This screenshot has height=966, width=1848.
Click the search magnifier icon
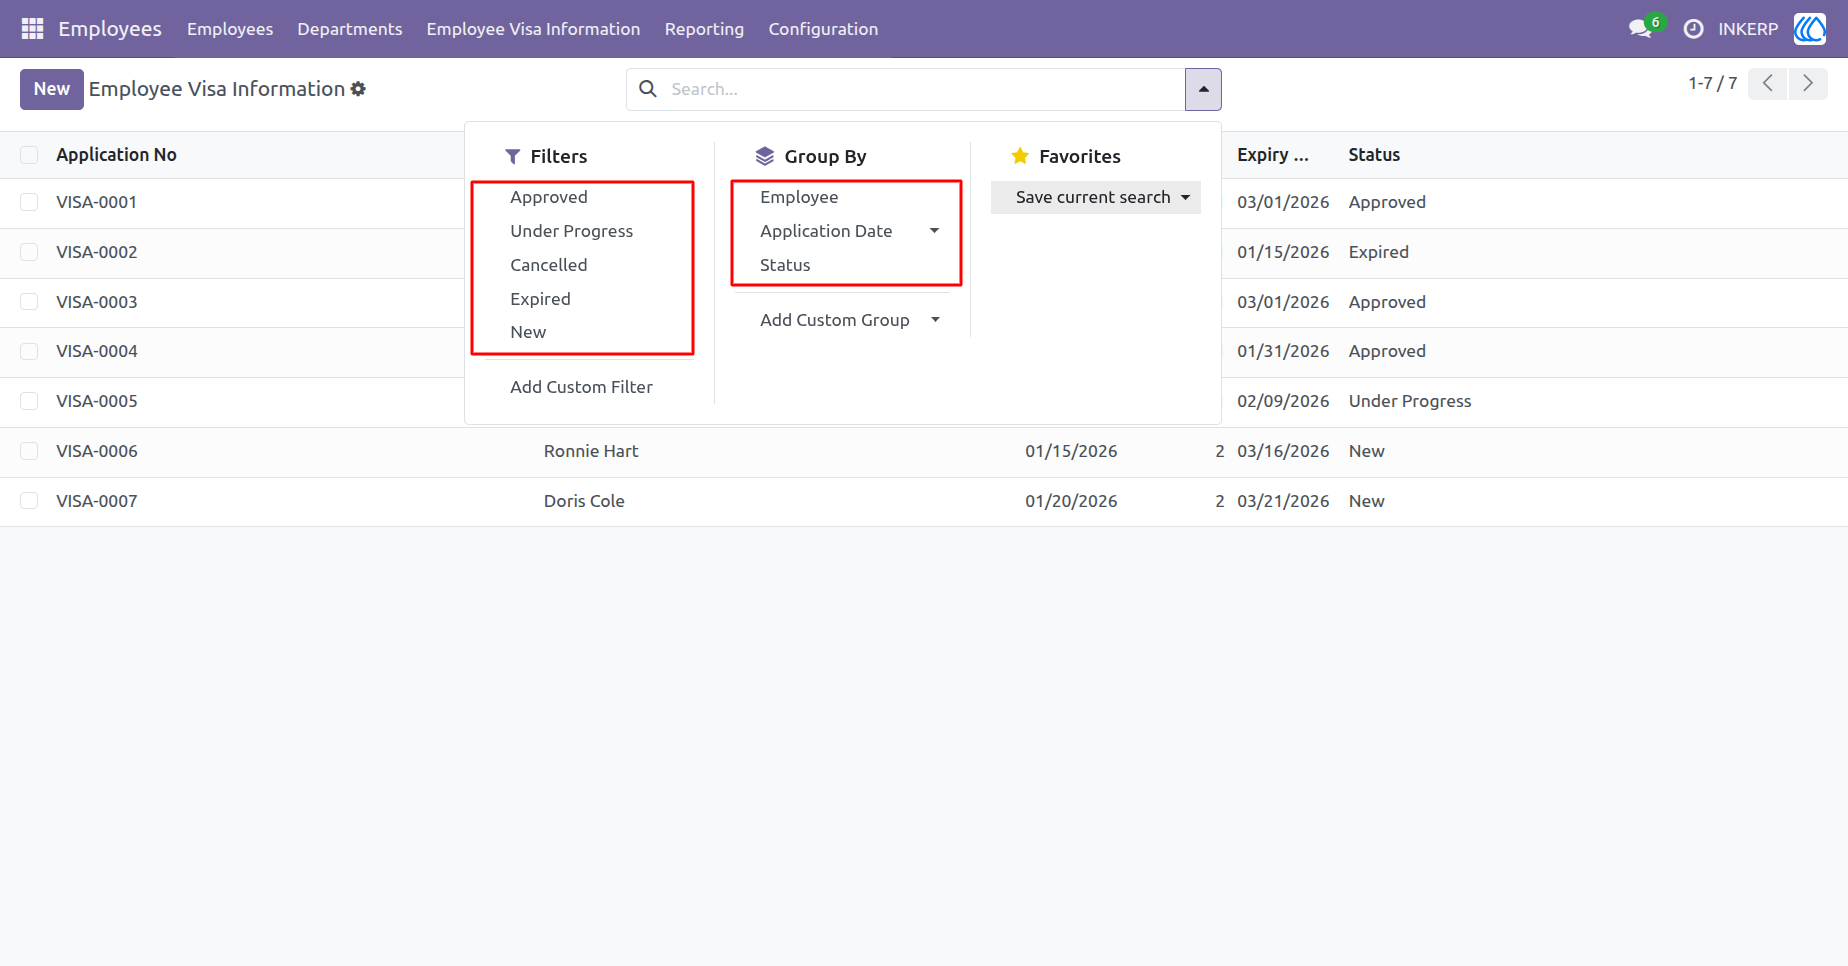click(x=648, y=89)
